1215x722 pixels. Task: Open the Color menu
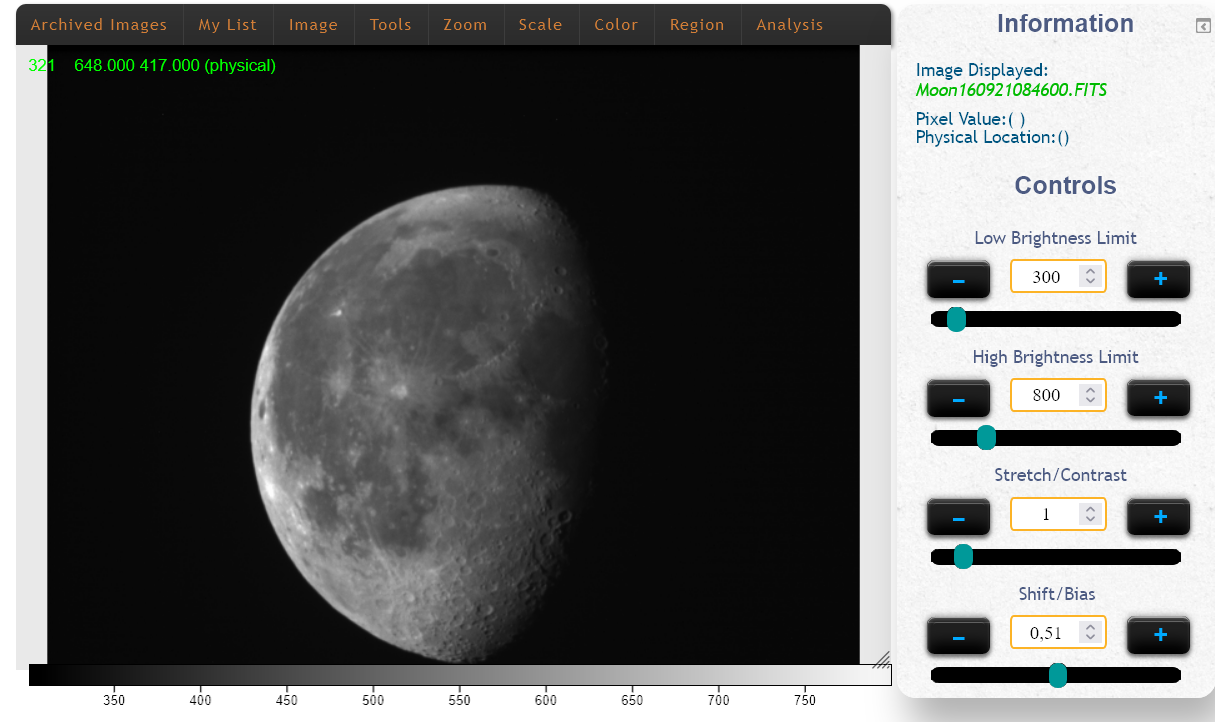tap(616, 24)
